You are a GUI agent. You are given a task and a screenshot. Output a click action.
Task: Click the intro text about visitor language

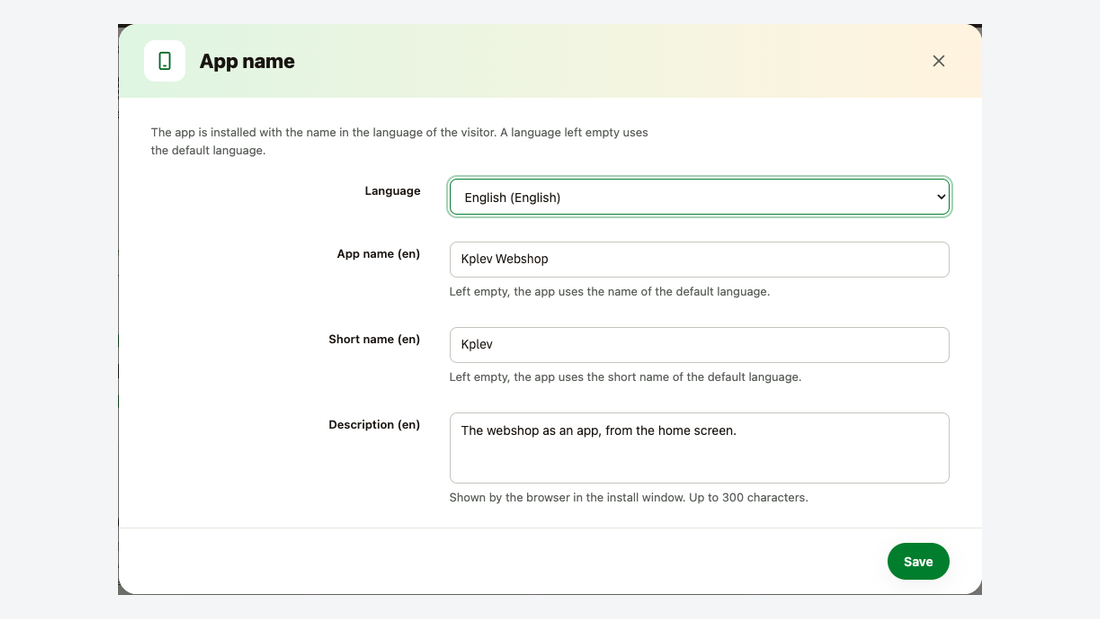pos(399,141)
